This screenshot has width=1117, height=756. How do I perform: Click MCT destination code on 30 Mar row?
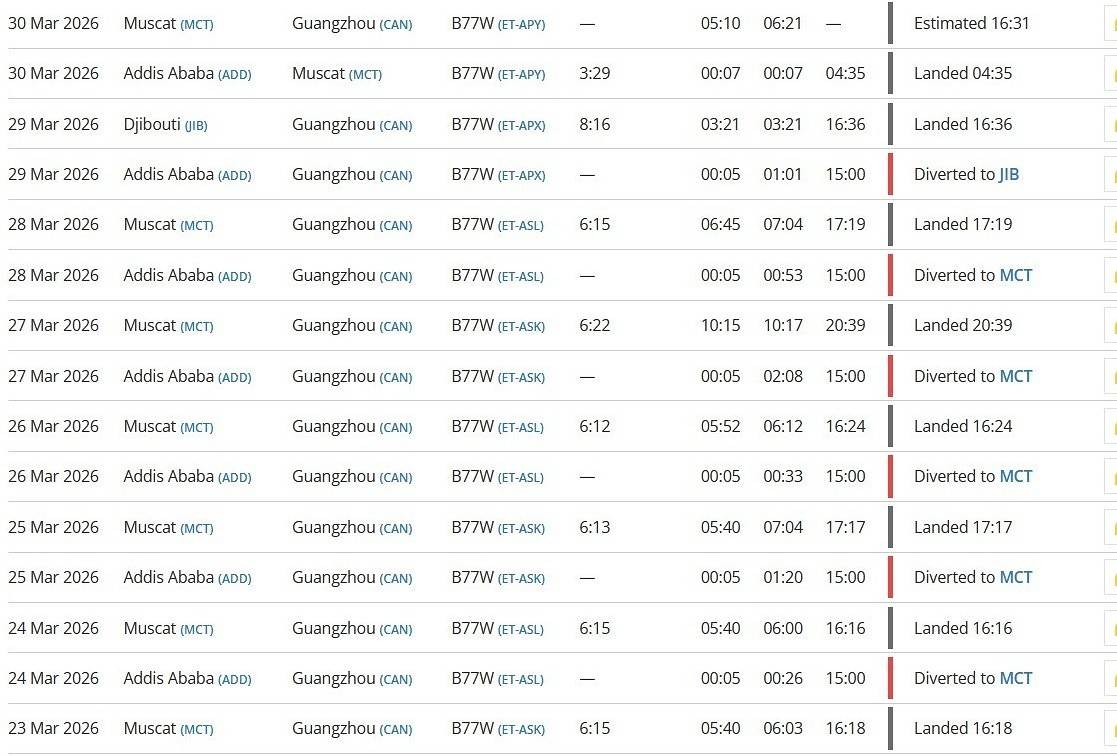pos(365,75)
